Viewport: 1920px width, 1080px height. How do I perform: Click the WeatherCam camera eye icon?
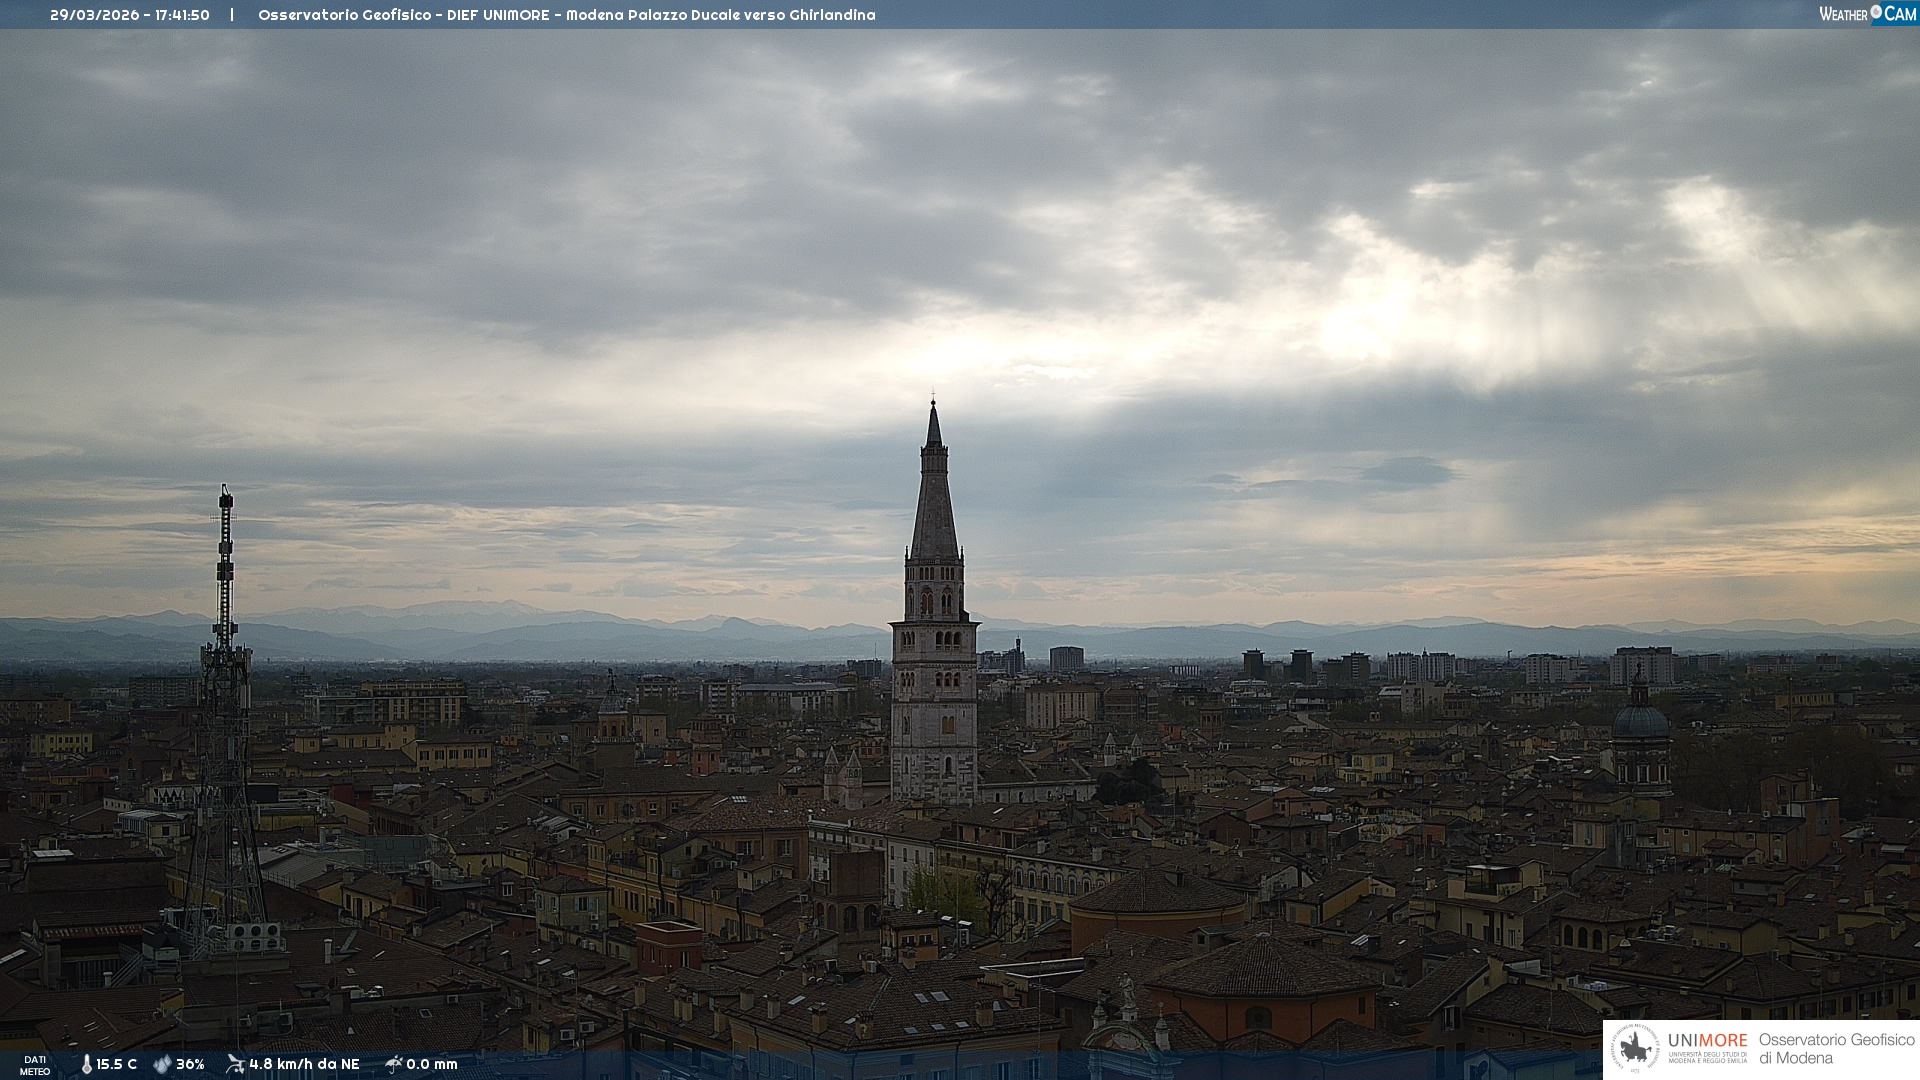point(1876,12)
